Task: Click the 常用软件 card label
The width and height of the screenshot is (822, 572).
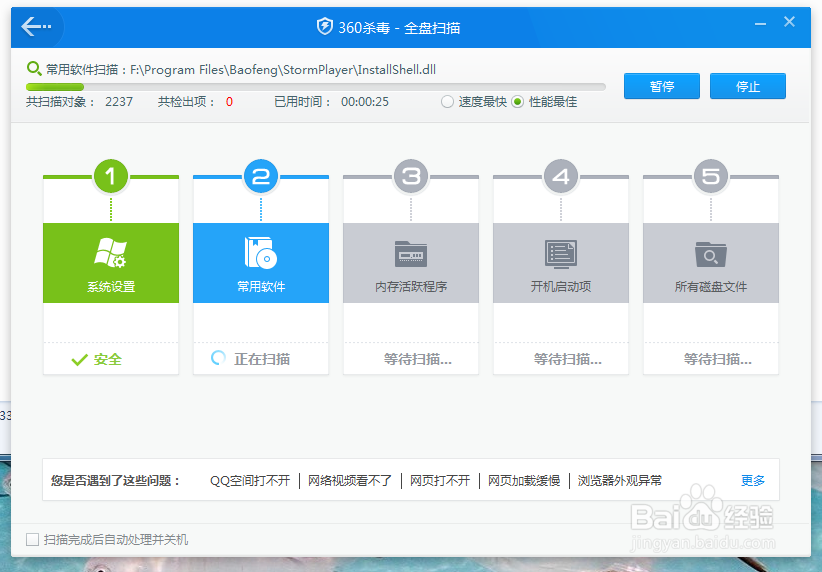Action: [261, 287]
